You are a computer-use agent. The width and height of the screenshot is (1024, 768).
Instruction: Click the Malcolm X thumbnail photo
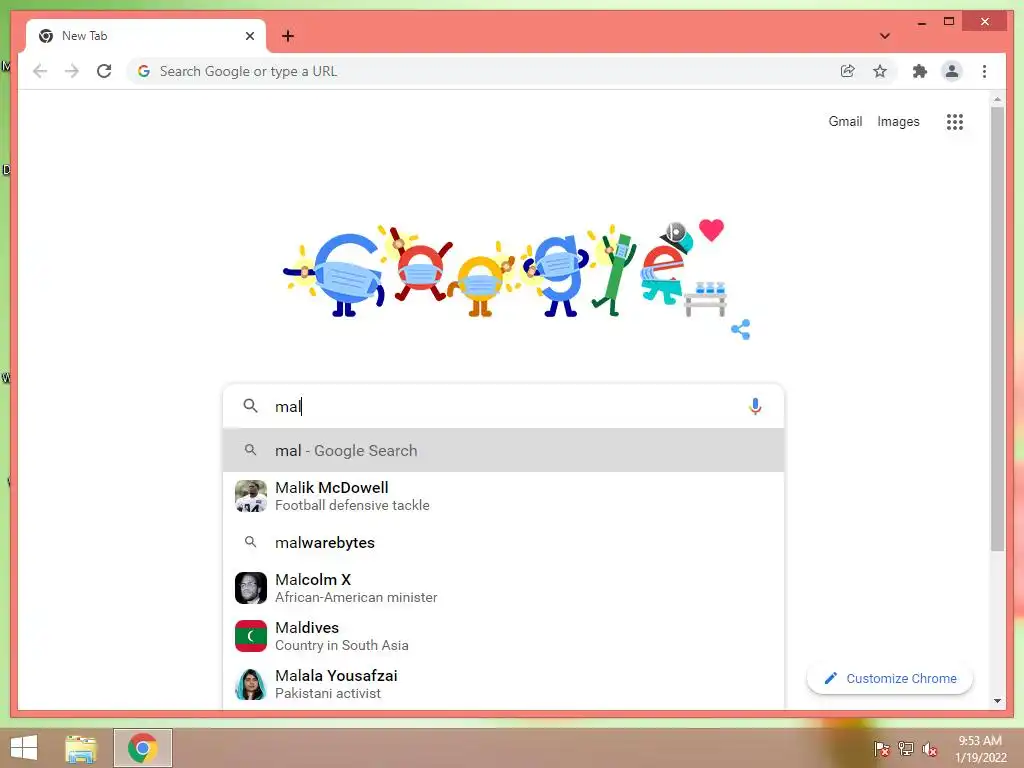pyautogui.click(x=251, y=588)
